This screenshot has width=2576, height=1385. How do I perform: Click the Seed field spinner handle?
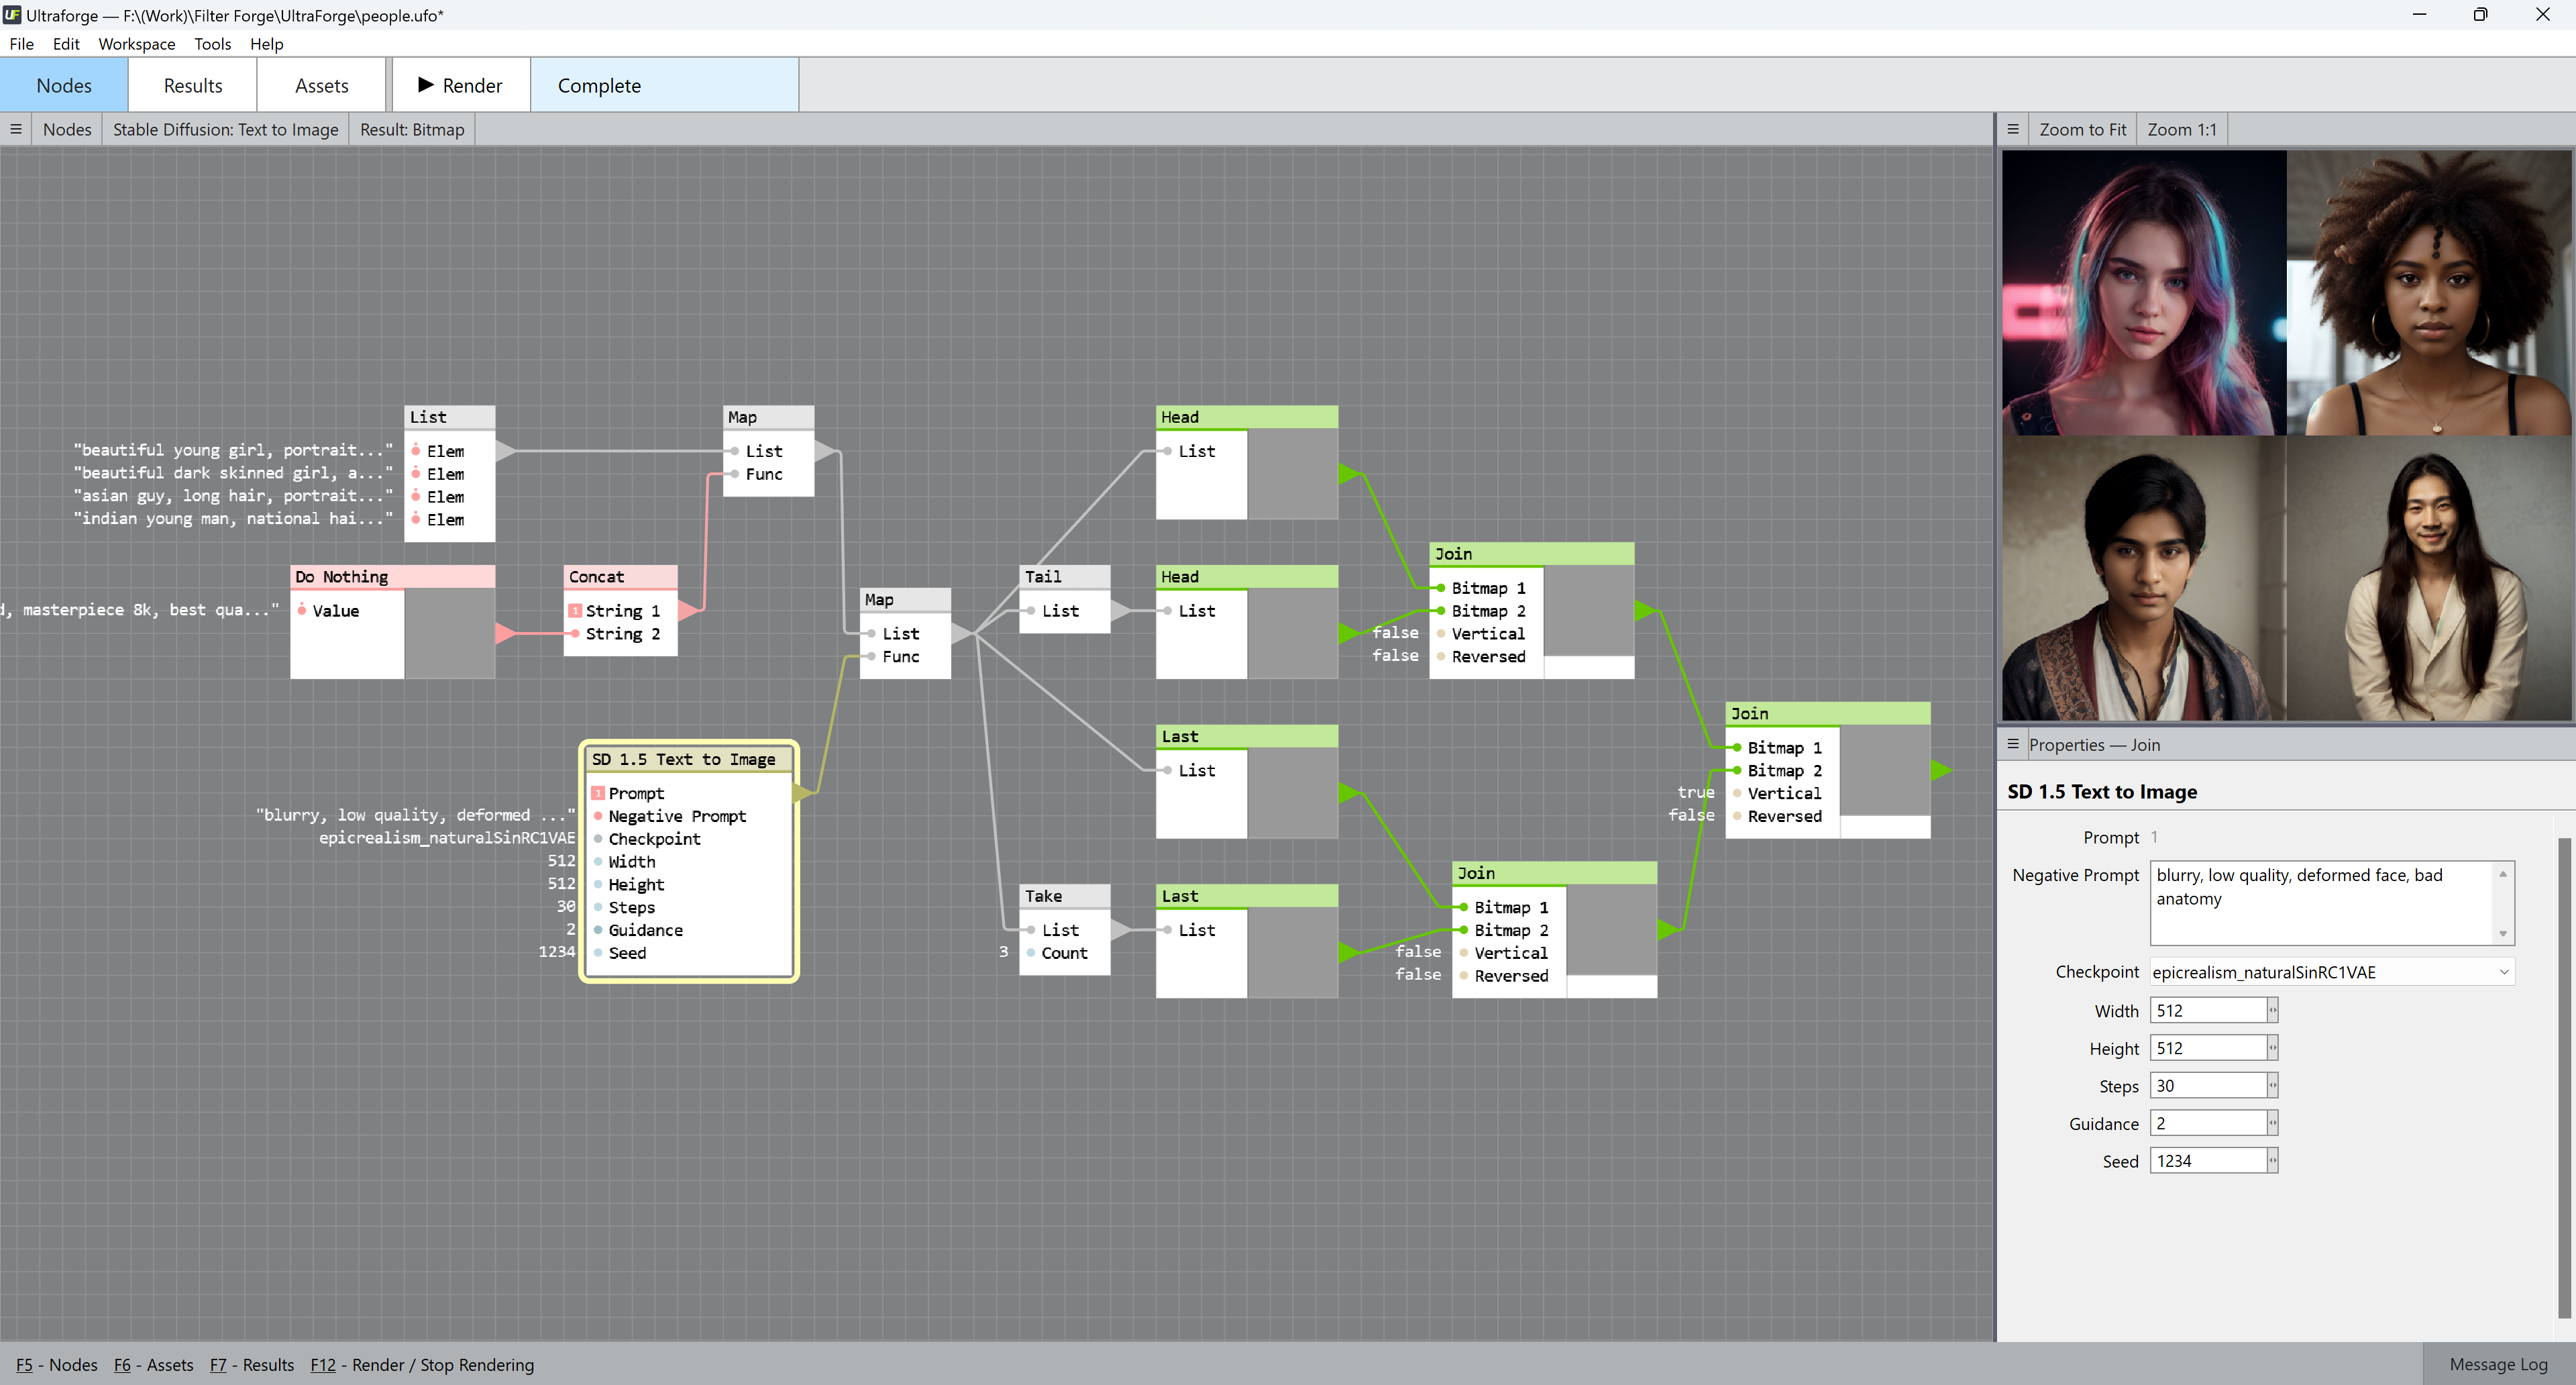tap(2272, 1160)
